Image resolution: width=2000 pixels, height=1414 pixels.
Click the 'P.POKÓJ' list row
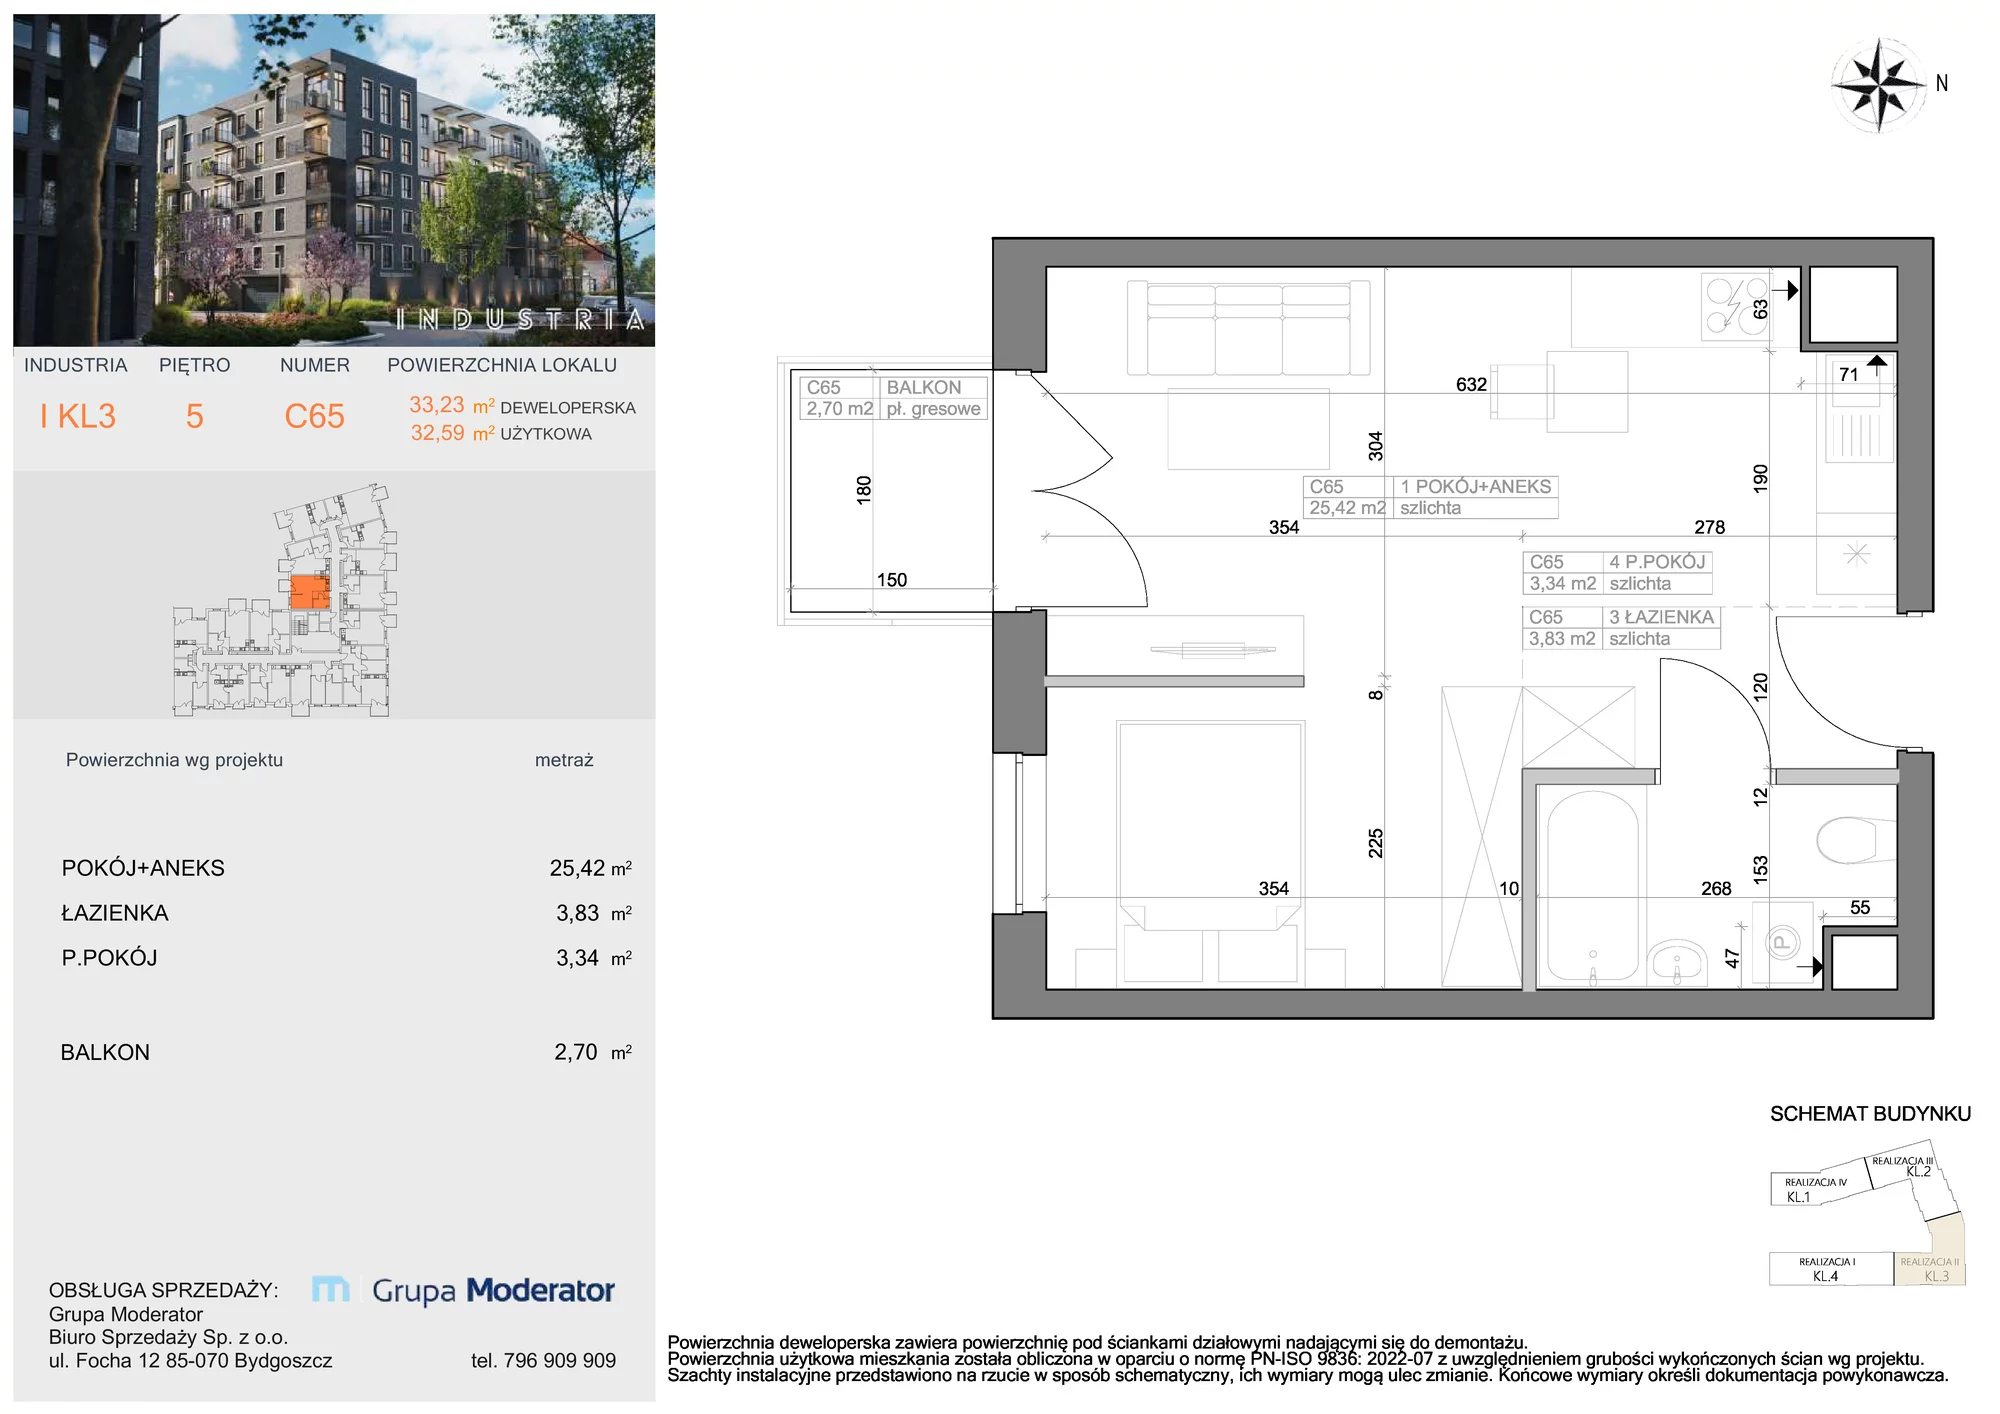[346, 958]
